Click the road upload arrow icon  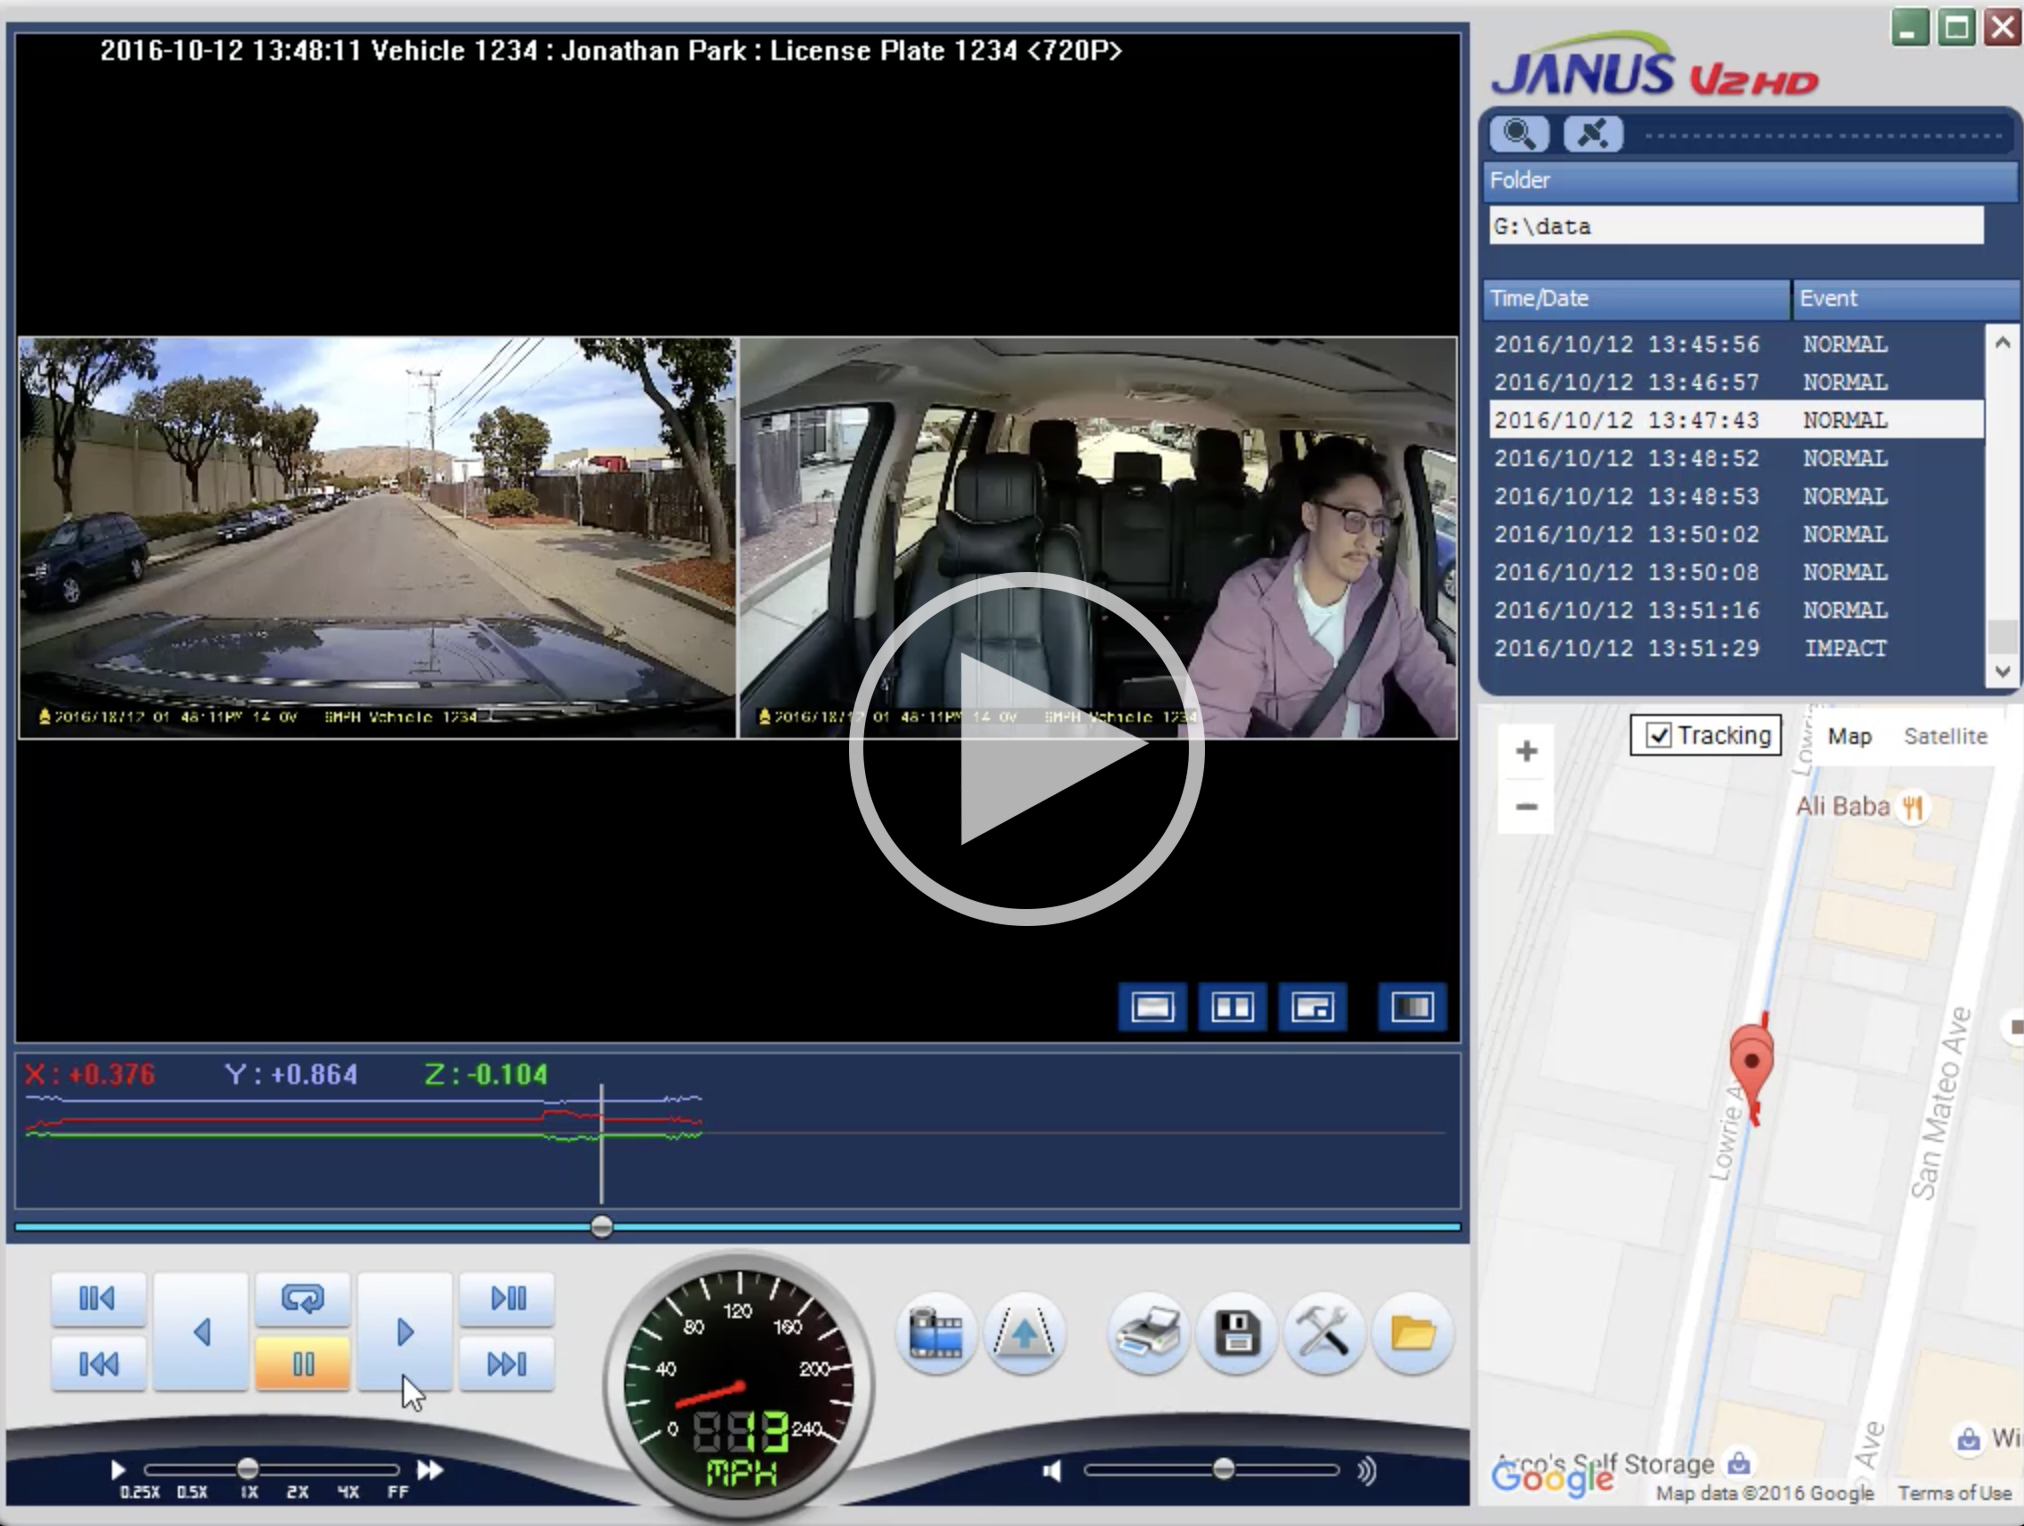1024,1333
